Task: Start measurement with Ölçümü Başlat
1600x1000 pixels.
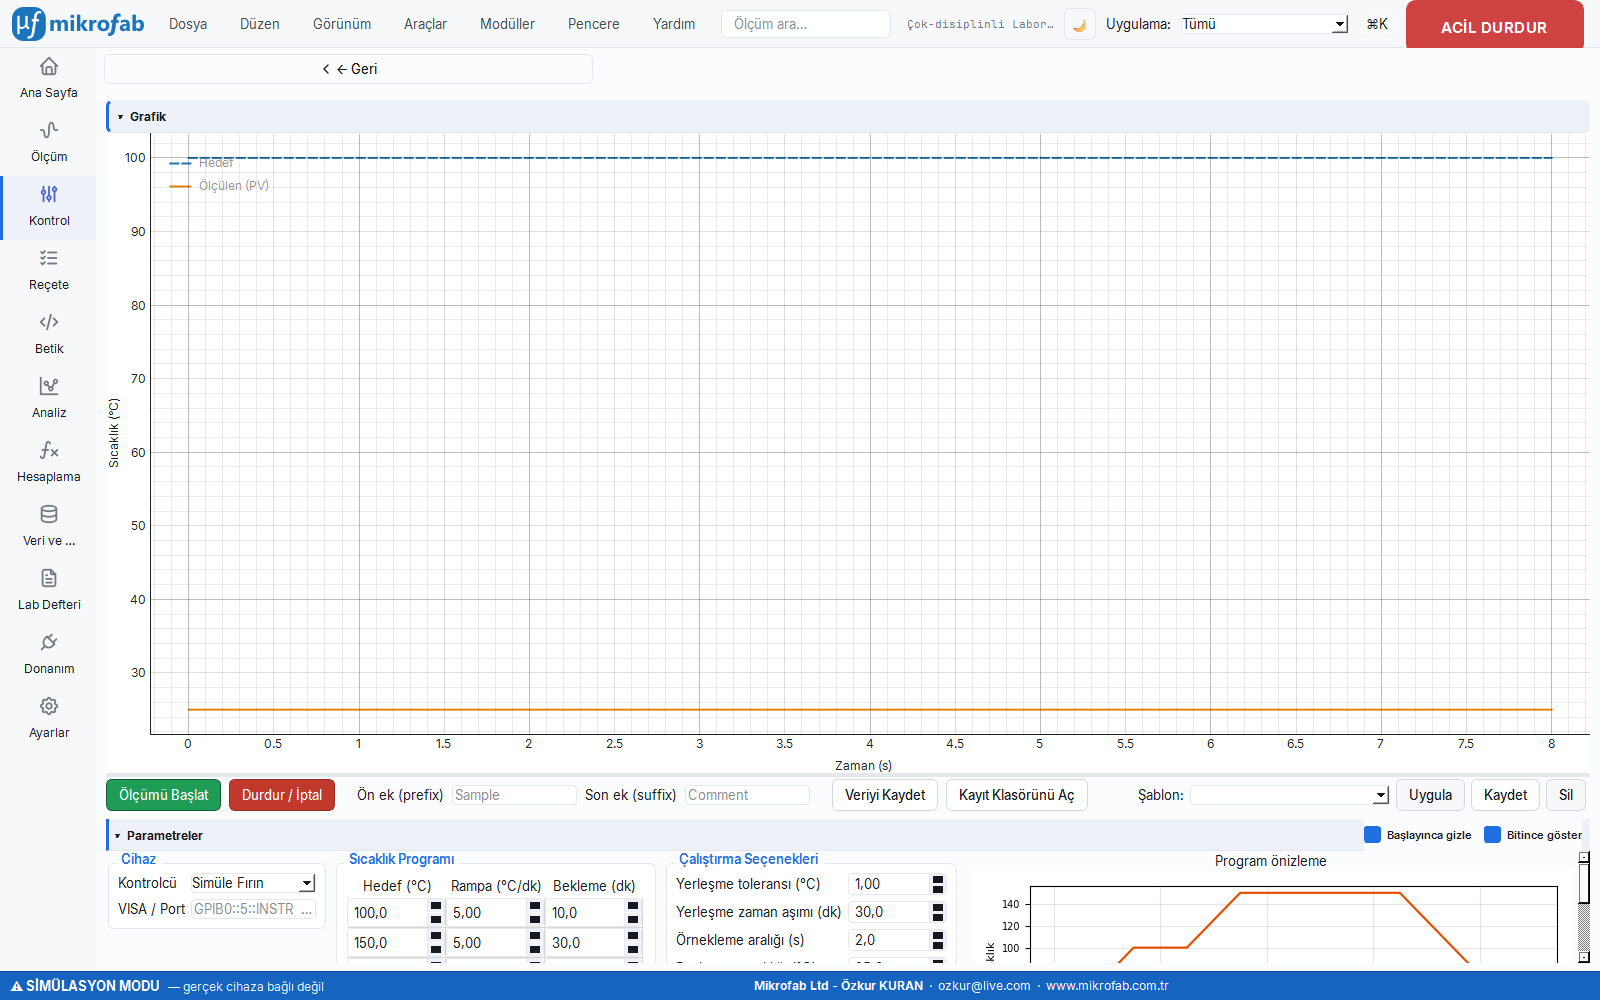Action: click(164, 795)
